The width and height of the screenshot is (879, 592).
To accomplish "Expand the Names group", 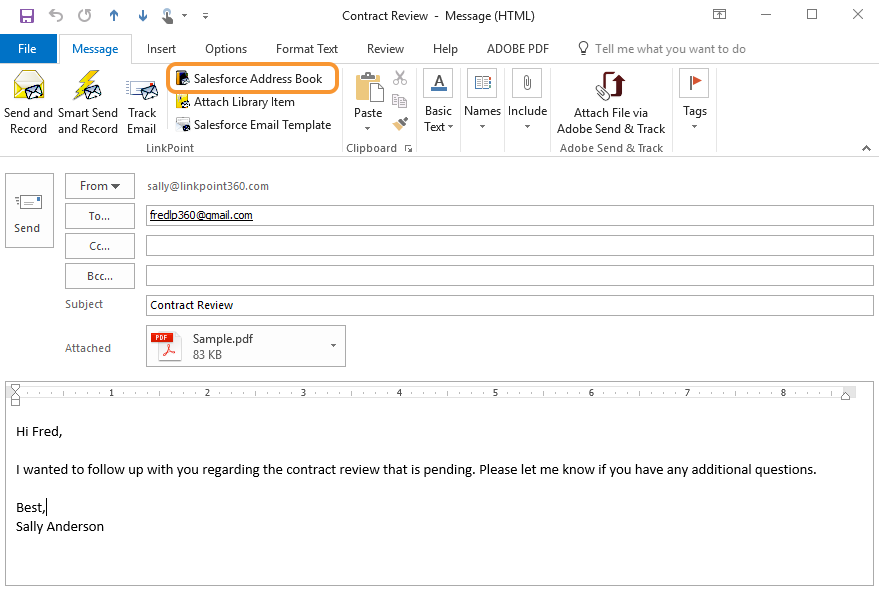I will pos(482,101).
